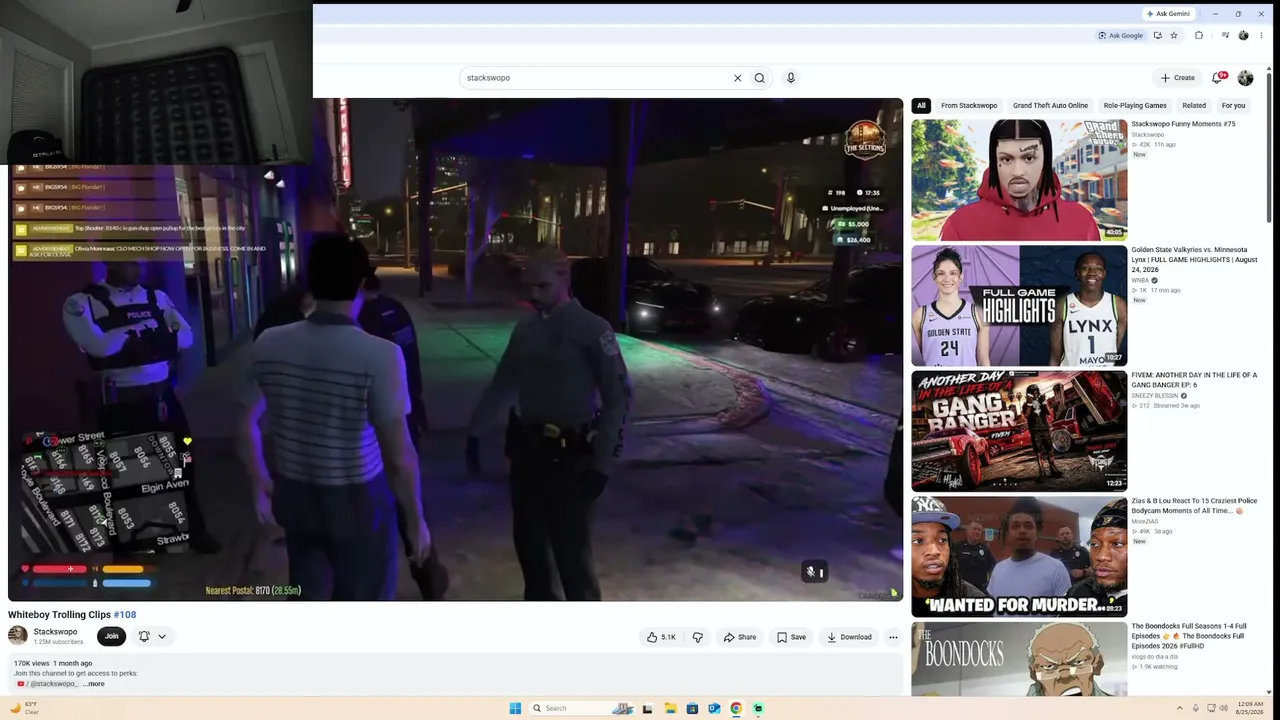1280x720 pixels.
Task: Click the video player to pause playback
Action: (x=455, y=349)
